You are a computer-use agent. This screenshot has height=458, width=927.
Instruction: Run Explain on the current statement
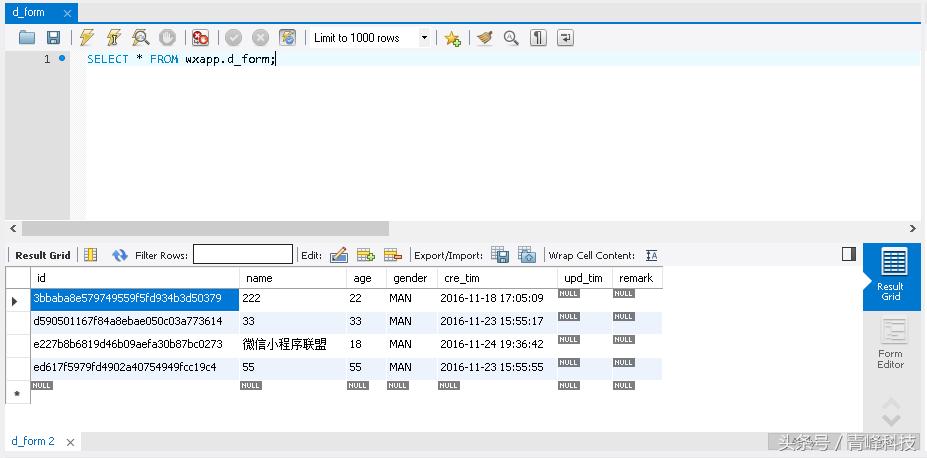[x=141, y=38]
